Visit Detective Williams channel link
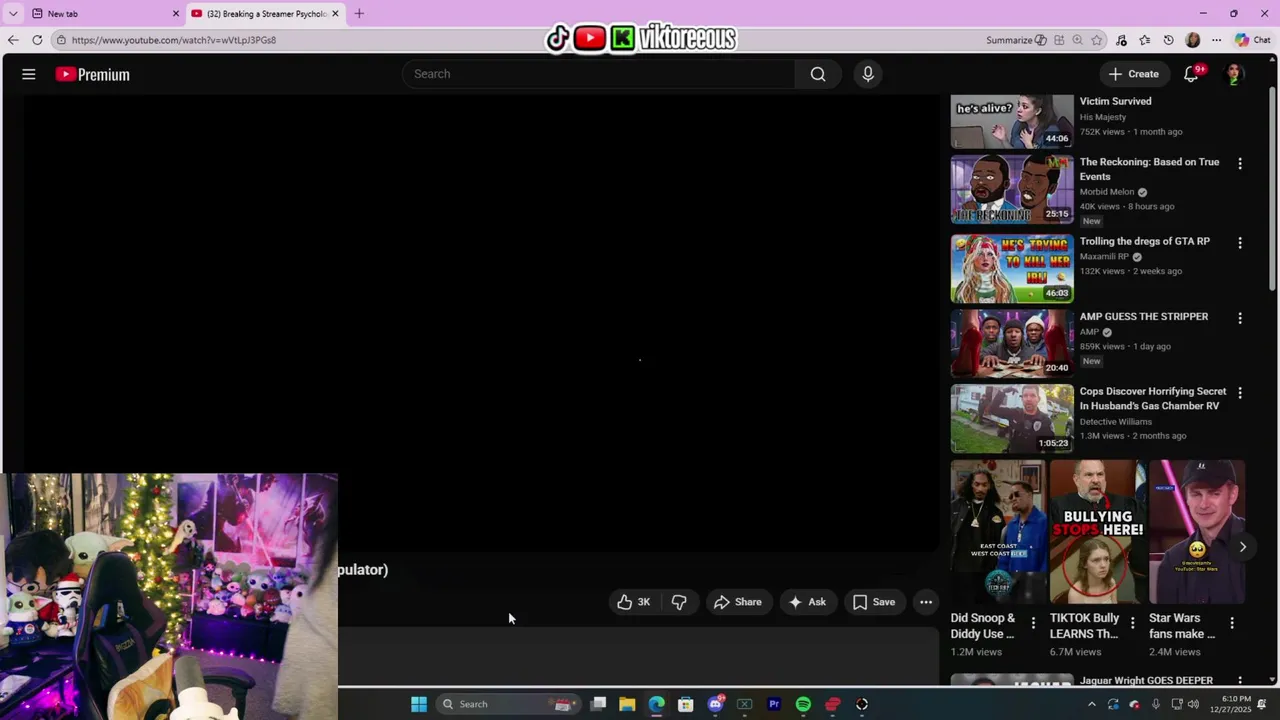The image size is (1280, 720). point(1116,422)
